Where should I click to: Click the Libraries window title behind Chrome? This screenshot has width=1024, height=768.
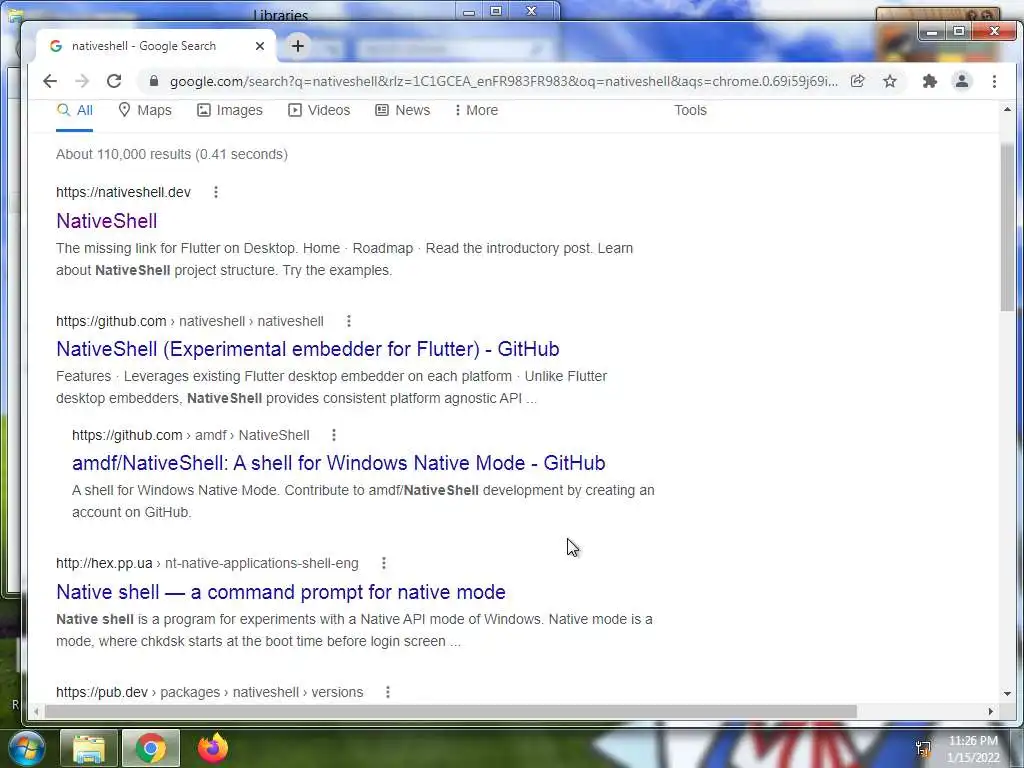pos(281,14)
